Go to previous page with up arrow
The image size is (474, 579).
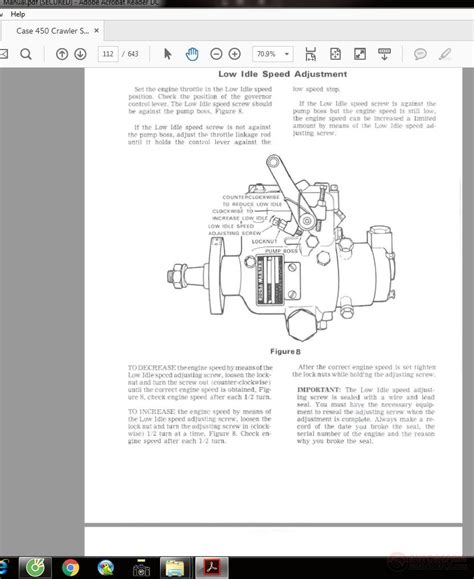62,54
